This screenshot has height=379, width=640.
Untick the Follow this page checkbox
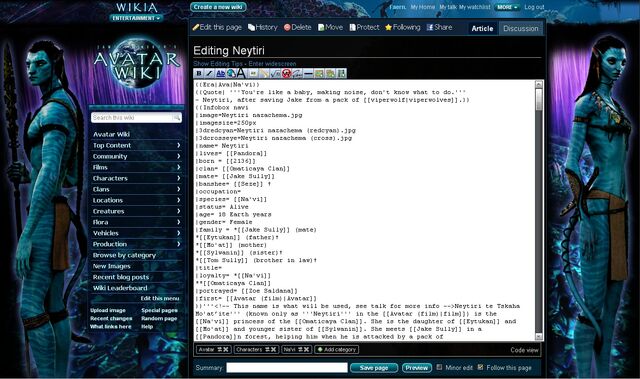click(x=480, y=367)
